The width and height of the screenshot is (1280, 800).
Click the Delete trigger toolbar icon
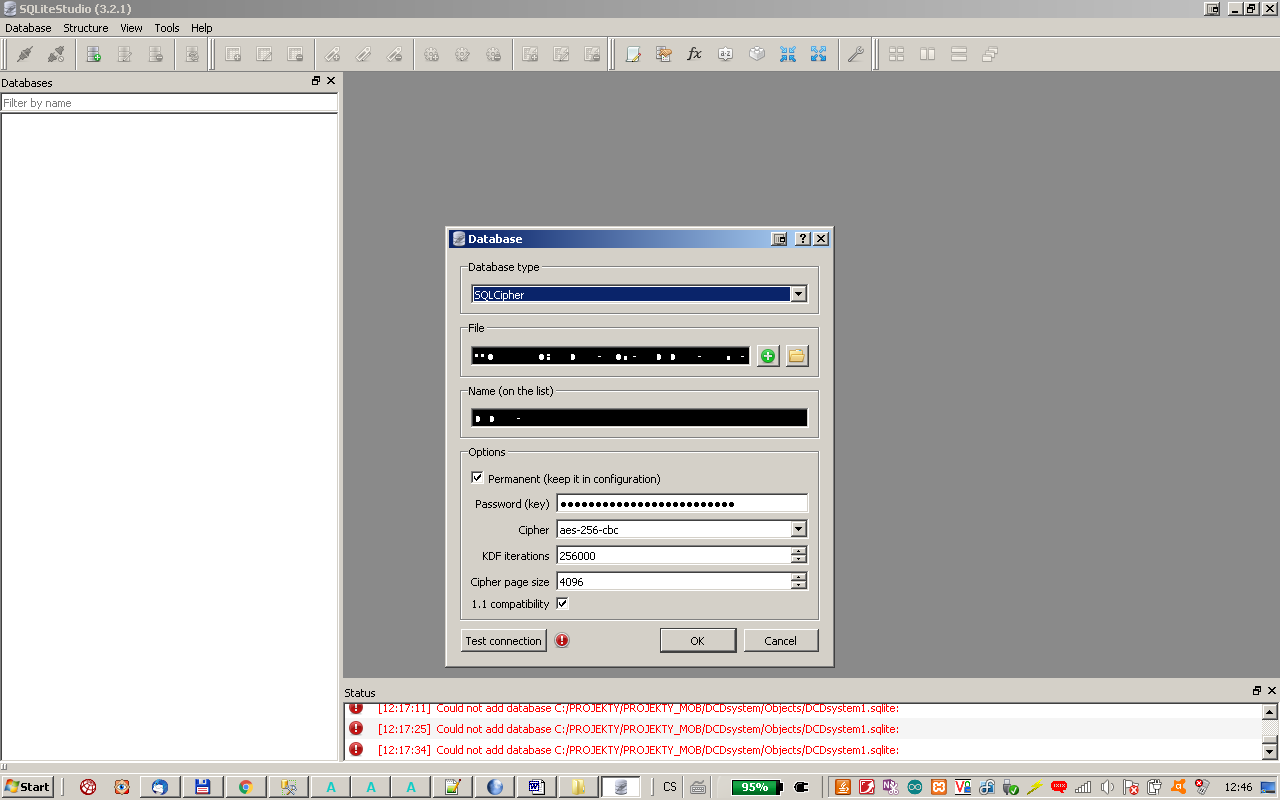[x=493, y=54]
